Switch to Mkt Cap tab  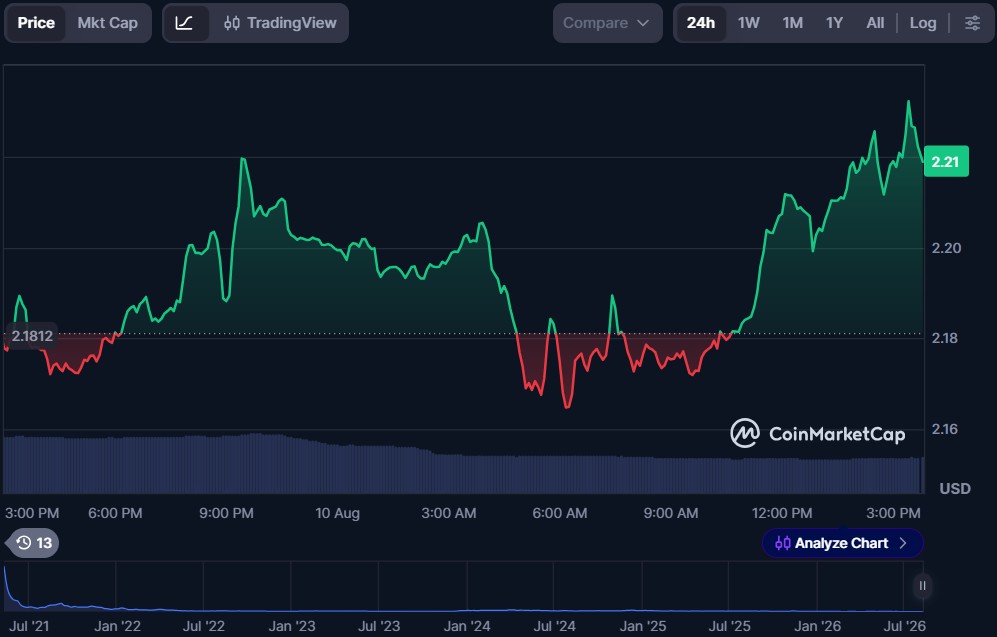pyautogui.click(x=107, y=23)
